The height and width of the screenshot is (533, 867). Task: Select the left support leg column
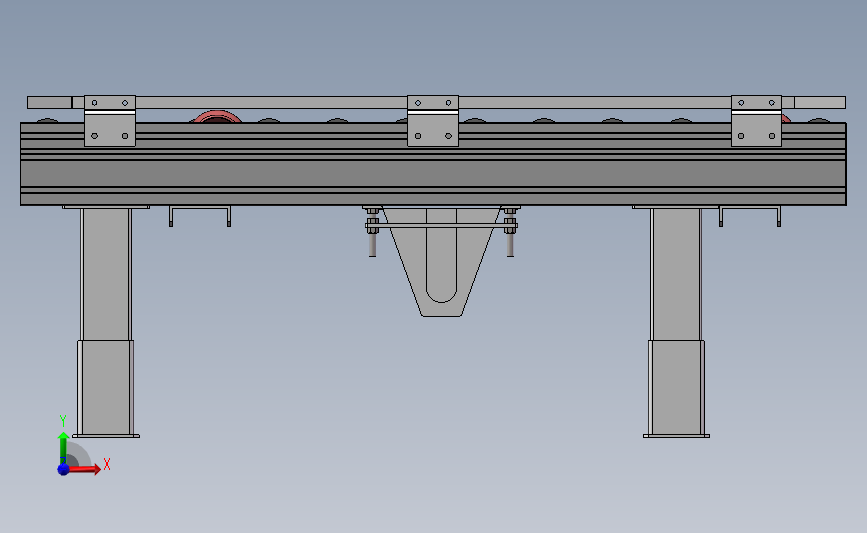(x=106, y=321)
